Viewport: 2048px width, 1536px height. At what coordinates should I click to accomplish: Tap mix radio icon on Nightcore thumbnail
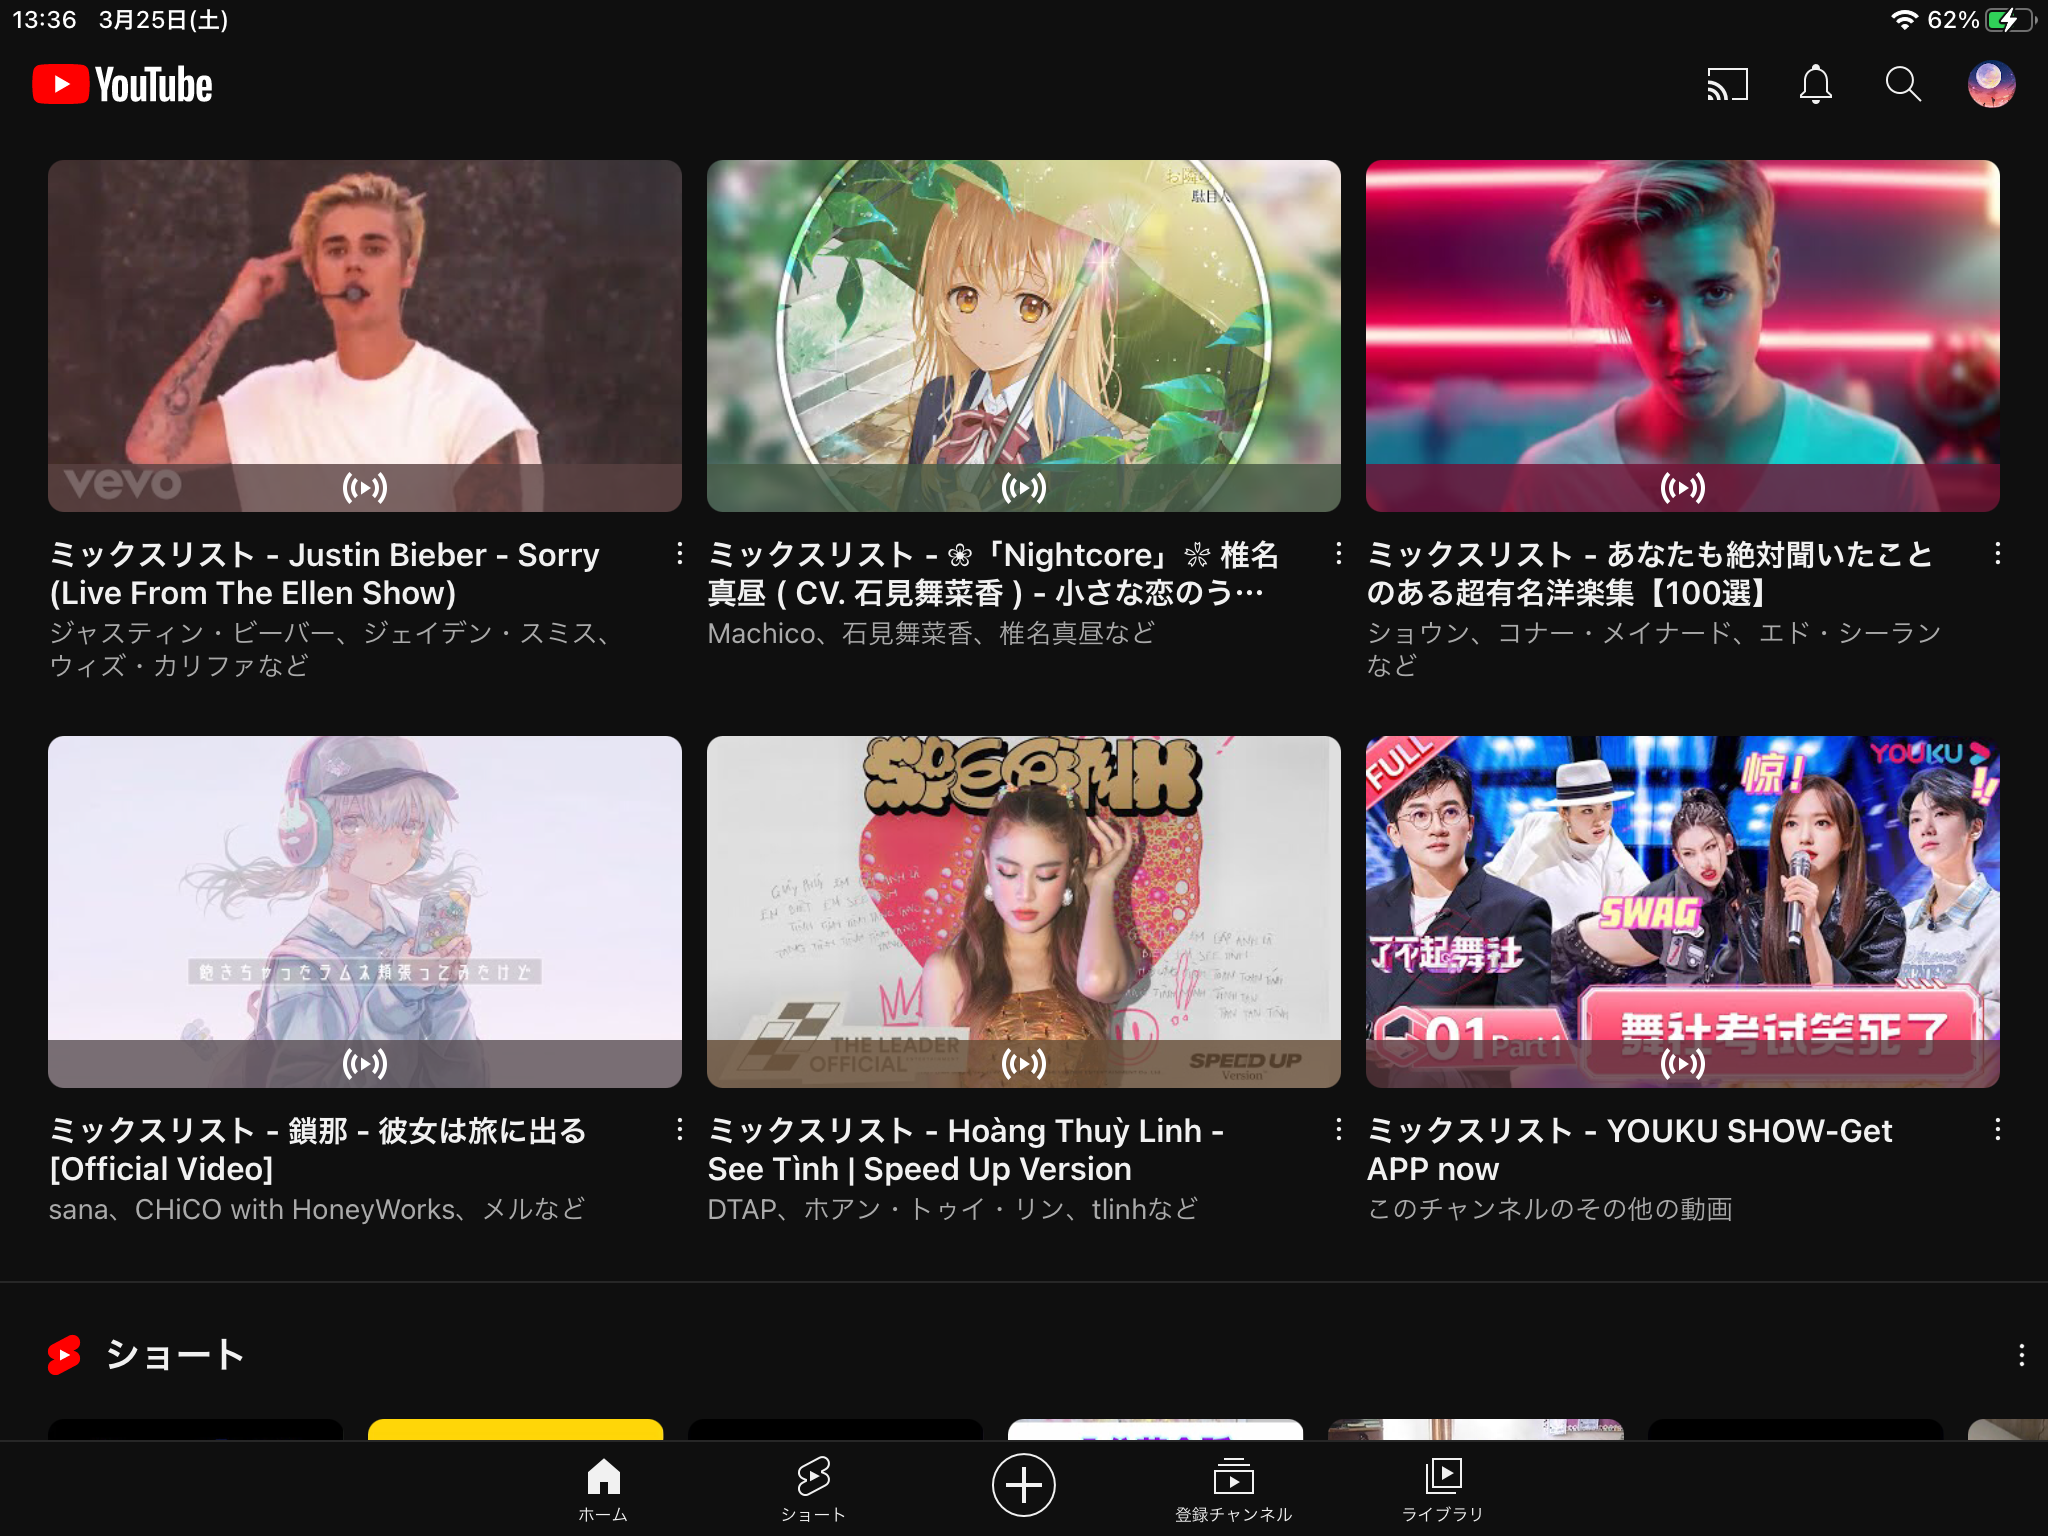click(1023, 488)
